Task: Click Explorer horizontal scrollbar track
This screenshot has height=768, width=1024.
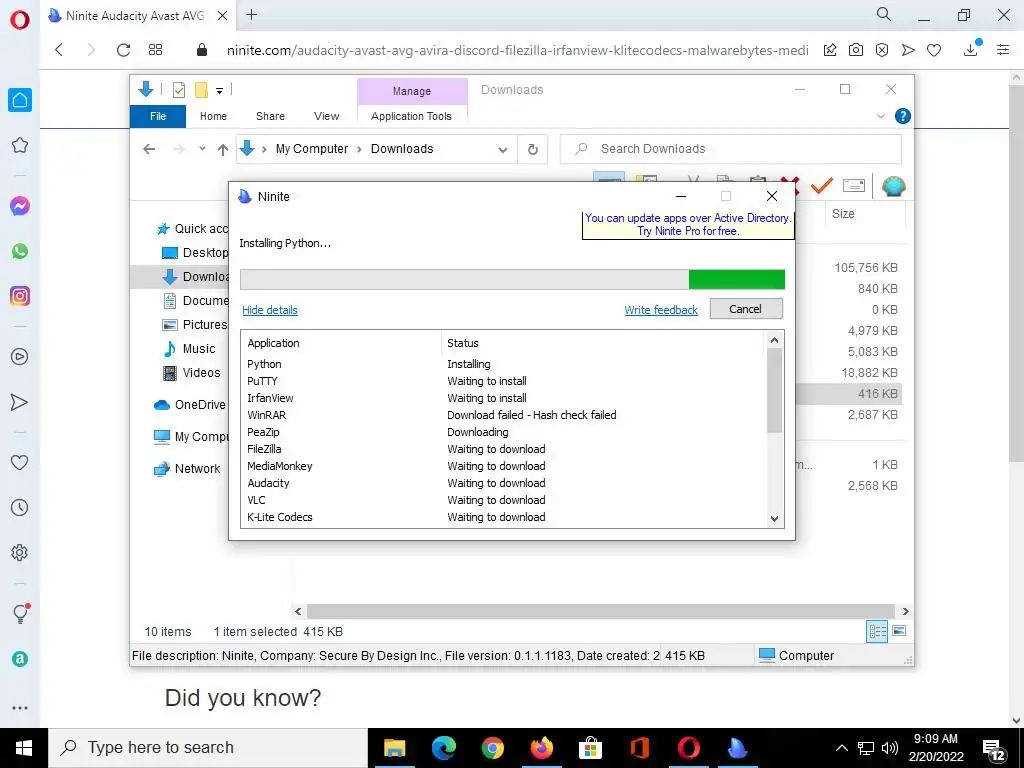Action: point(601,612)
